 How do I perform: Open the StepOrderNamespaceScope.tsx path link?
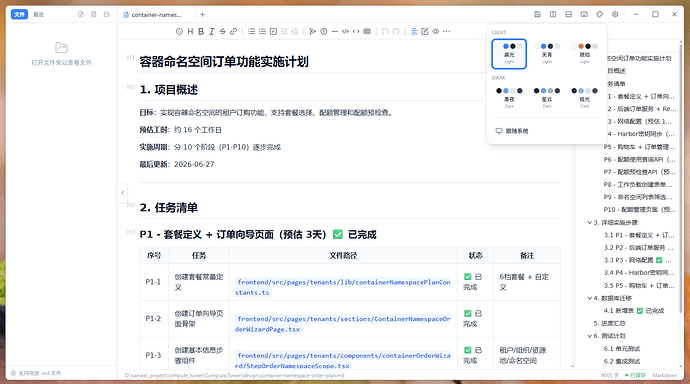point(343,360)
